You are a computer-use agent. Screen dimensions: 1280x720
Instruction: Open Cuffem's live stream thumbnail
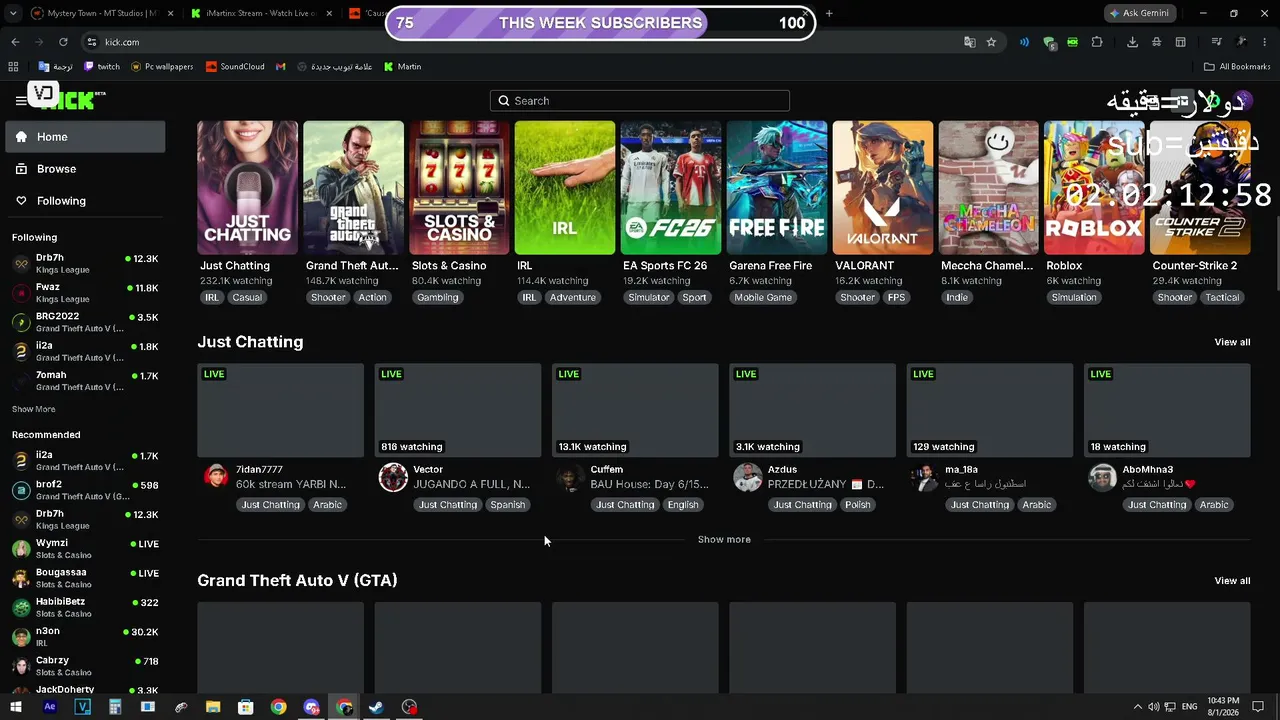[635, 410]
